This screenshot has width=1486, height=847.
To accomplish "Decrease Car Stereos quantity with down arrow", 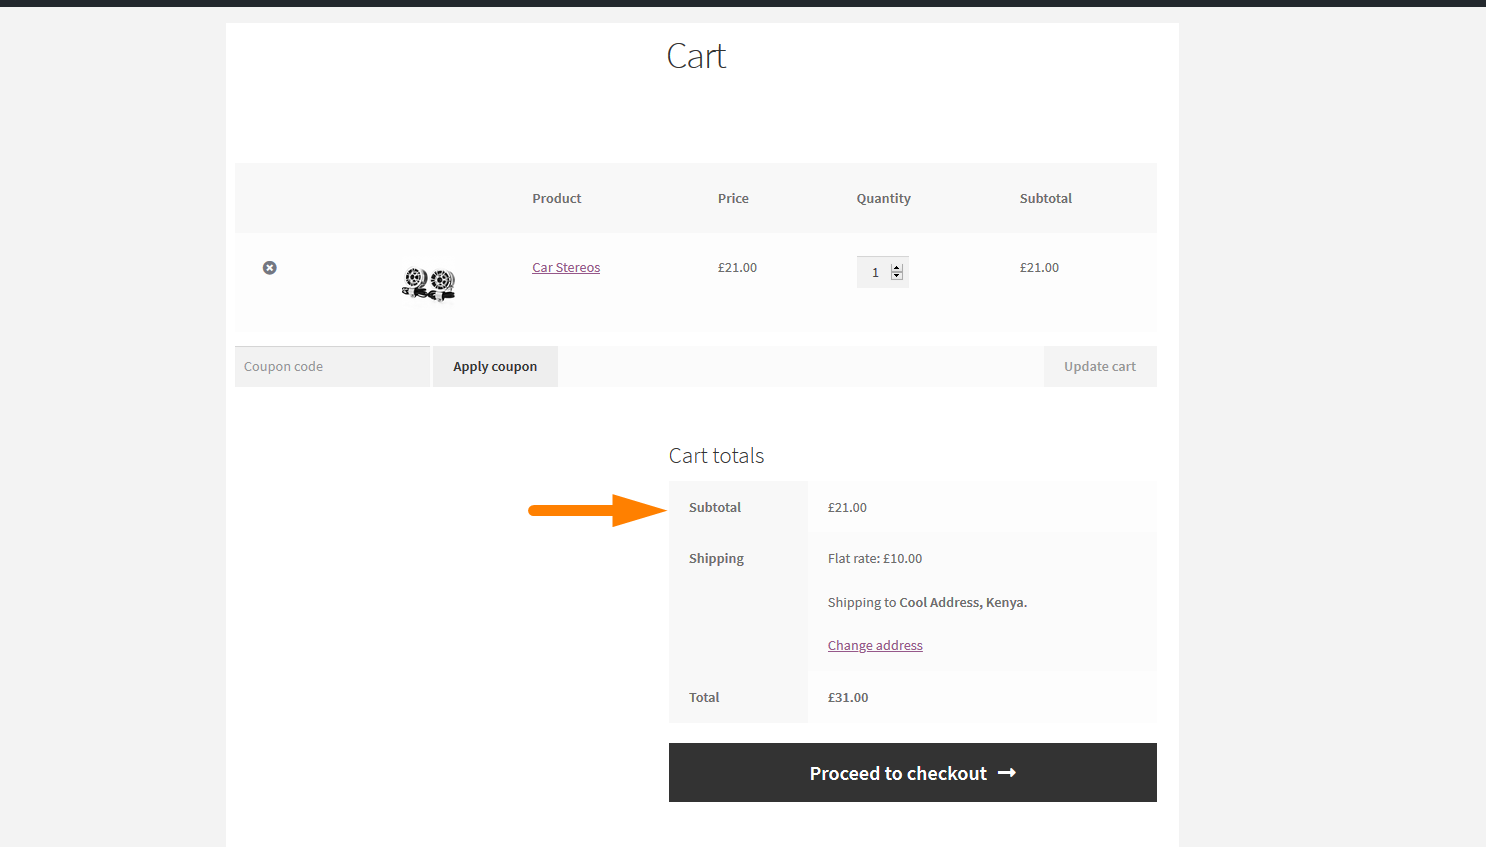I will point(897,276).
